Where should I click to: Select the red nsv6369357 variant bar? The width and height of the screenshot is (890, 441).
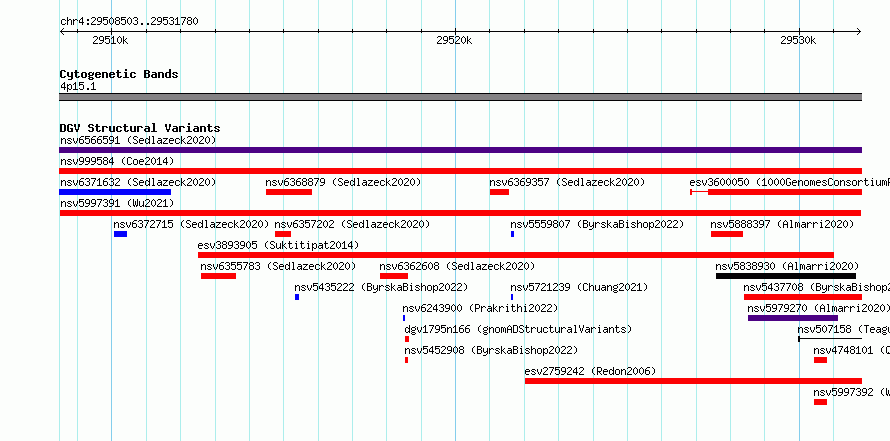[x=499, y=192]
